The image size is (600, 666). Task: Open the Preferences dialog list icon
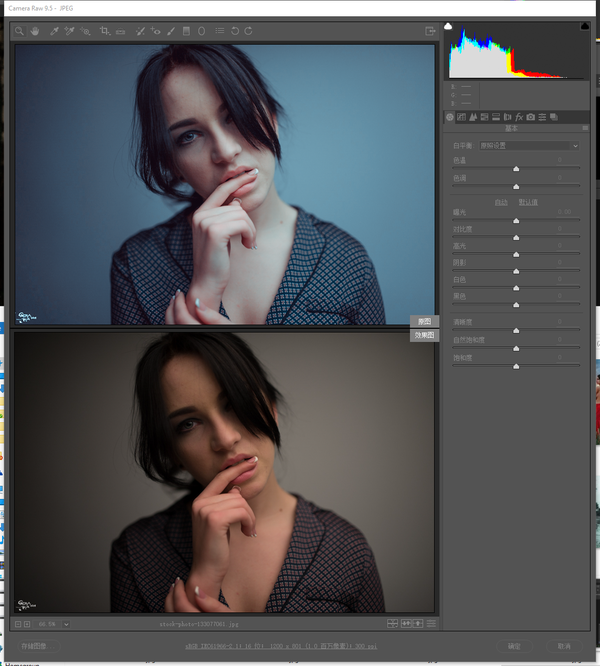pos(220,31)
